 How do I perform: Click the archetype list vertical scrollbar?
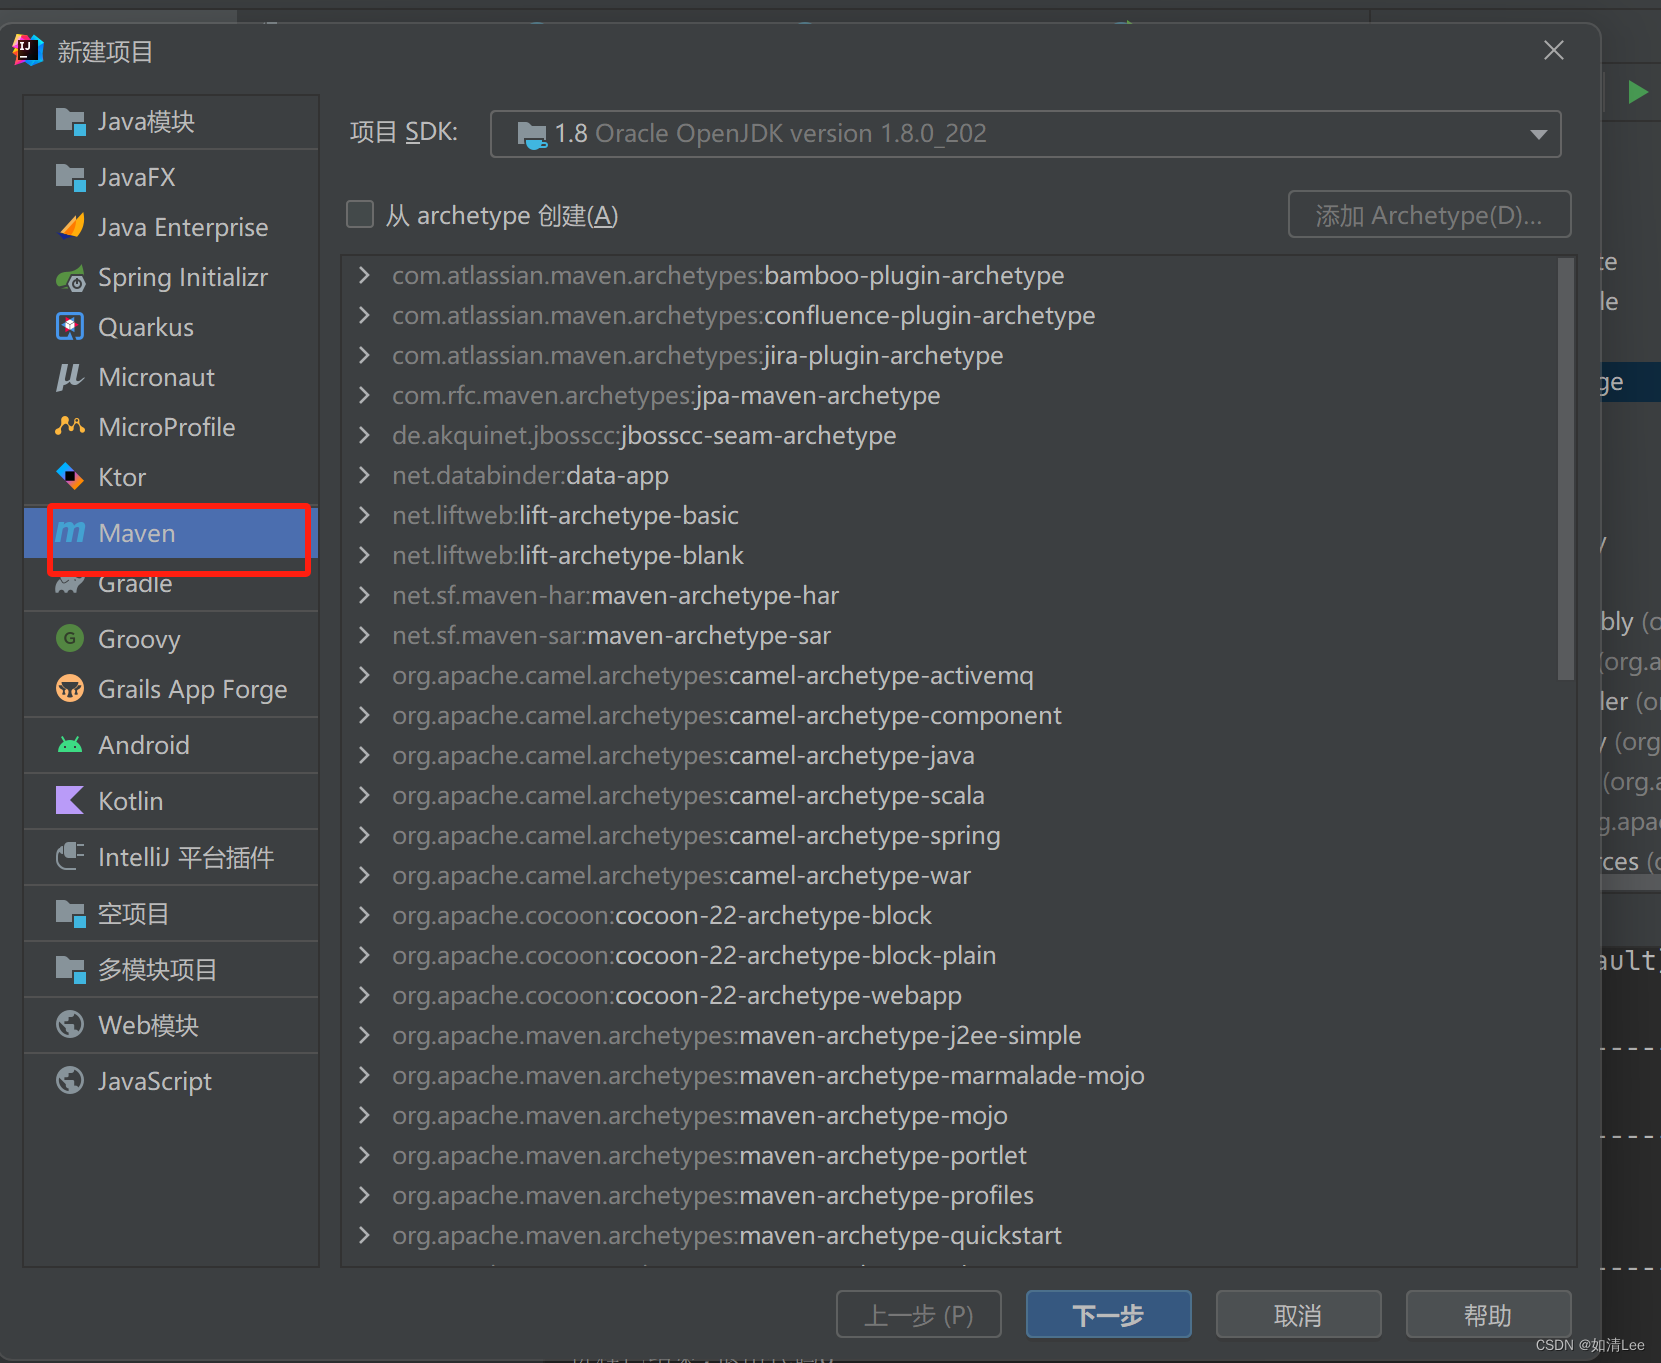coord(1566,470)
